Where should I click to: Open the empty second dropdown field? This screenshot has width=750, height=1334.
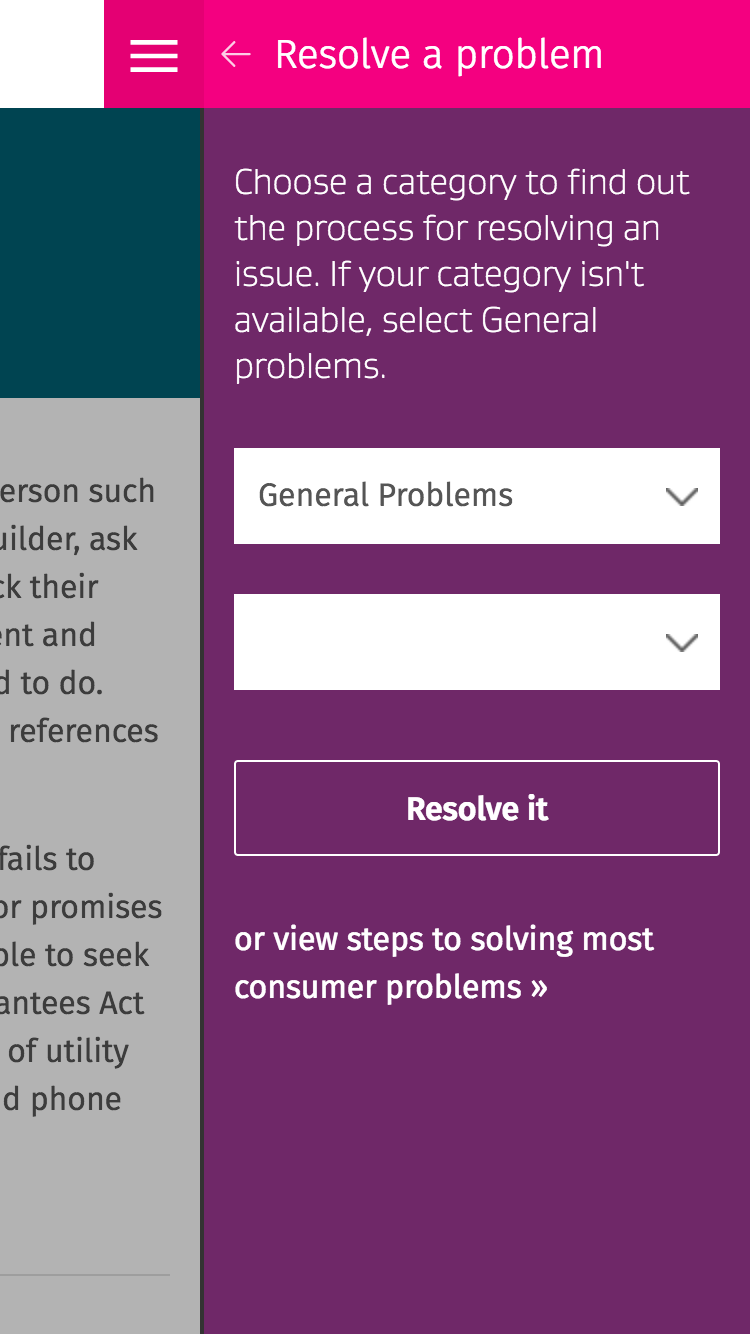point(450,642)
